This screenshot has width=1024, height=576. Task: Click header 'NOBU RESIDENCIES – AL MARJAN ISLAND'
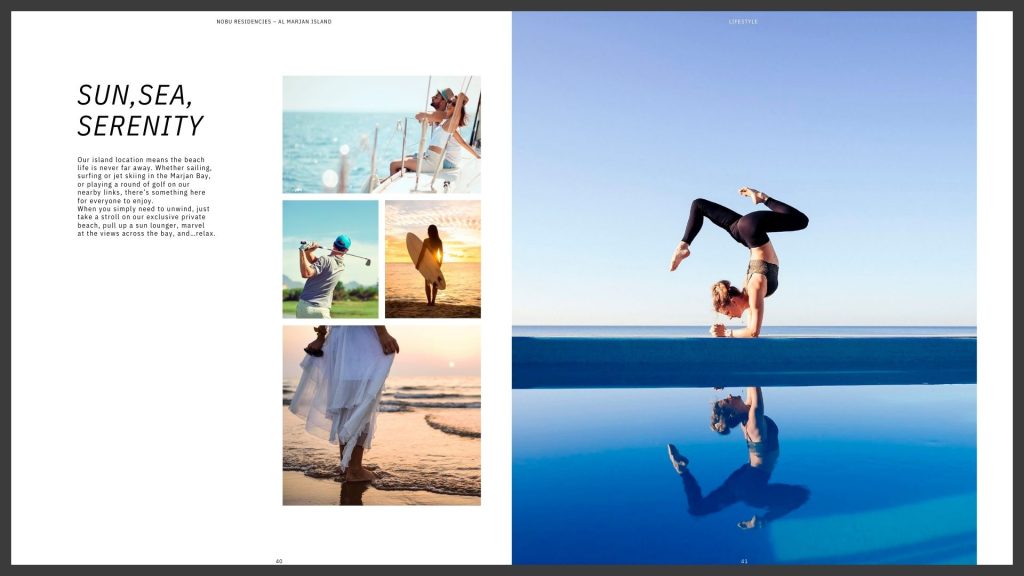(x=274, y=22)
